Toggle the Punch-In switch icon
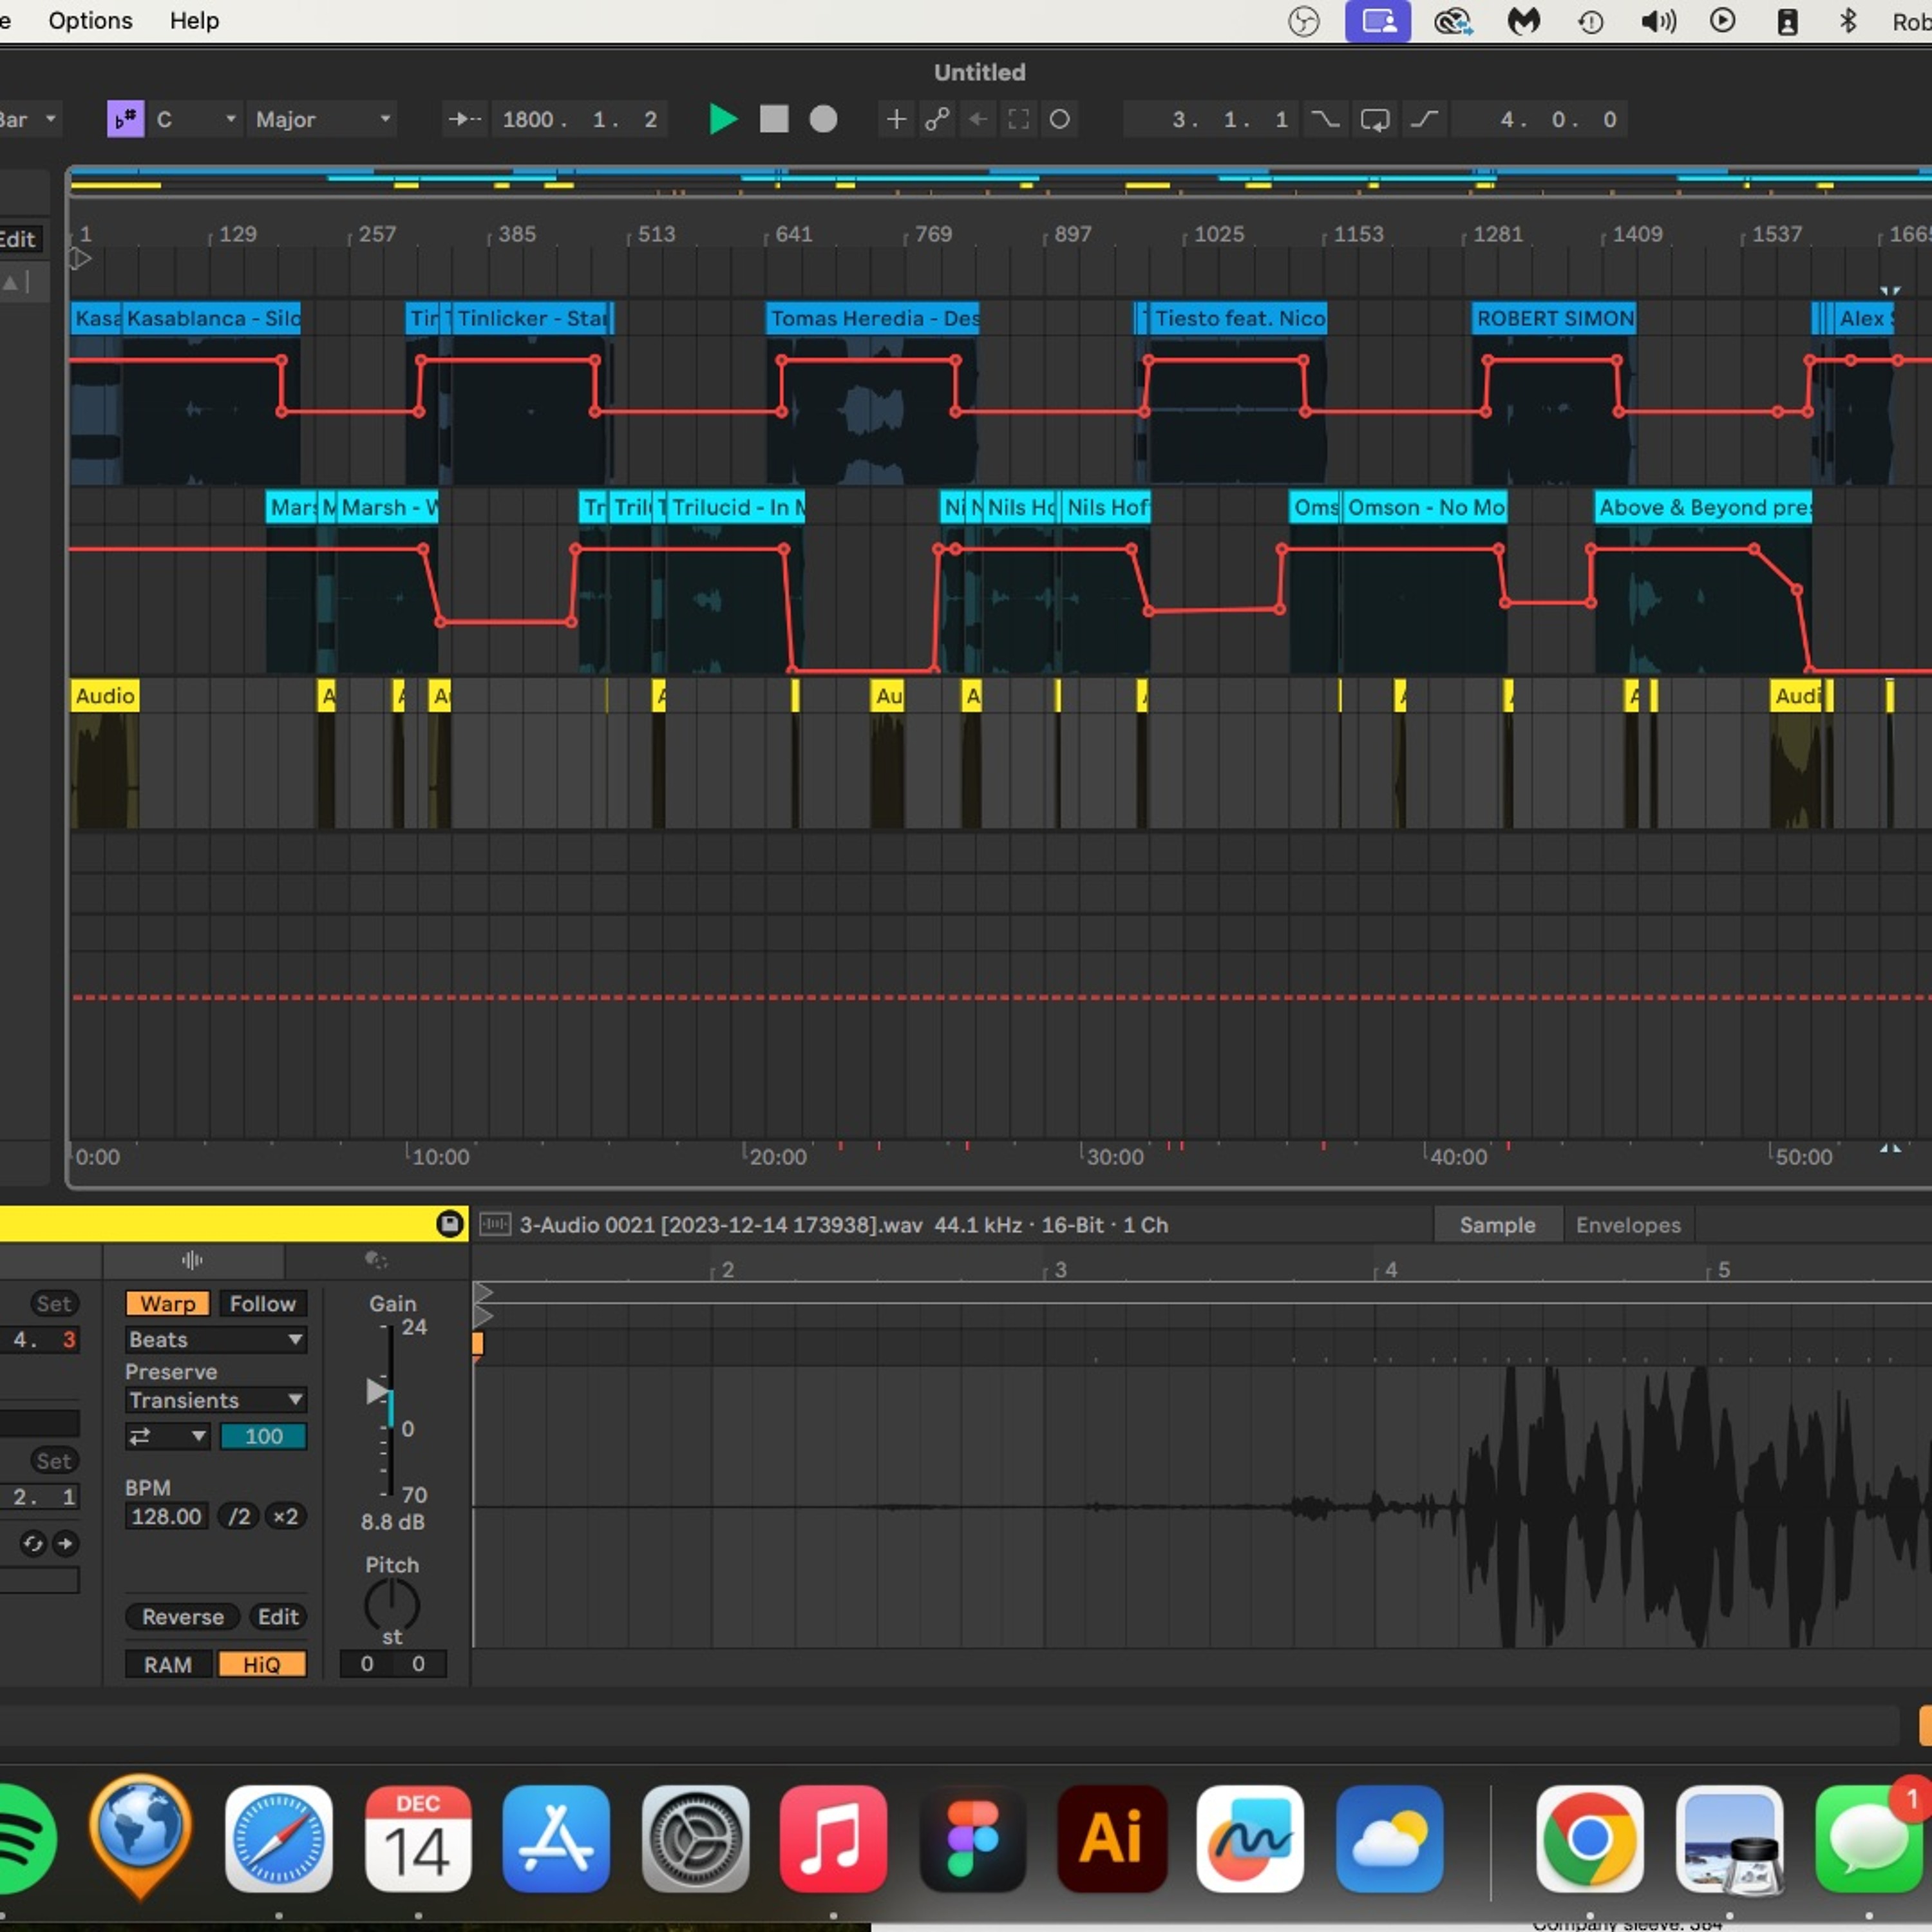 point(1325,119)
